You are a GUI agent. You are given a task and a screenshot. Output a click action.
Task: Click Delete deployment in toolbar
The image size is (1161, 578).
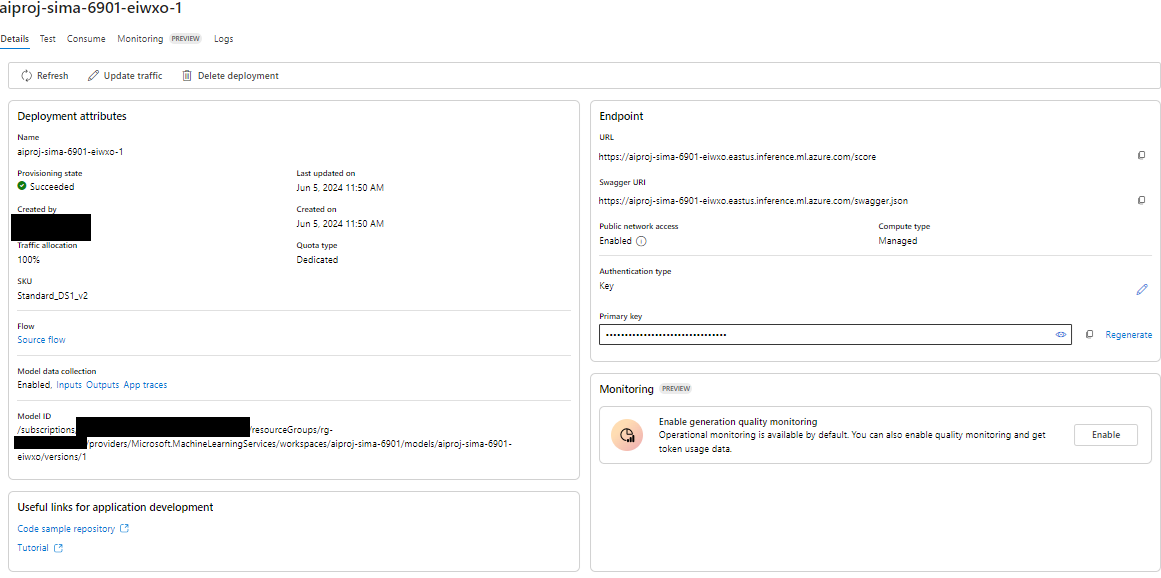pos(230,75)
